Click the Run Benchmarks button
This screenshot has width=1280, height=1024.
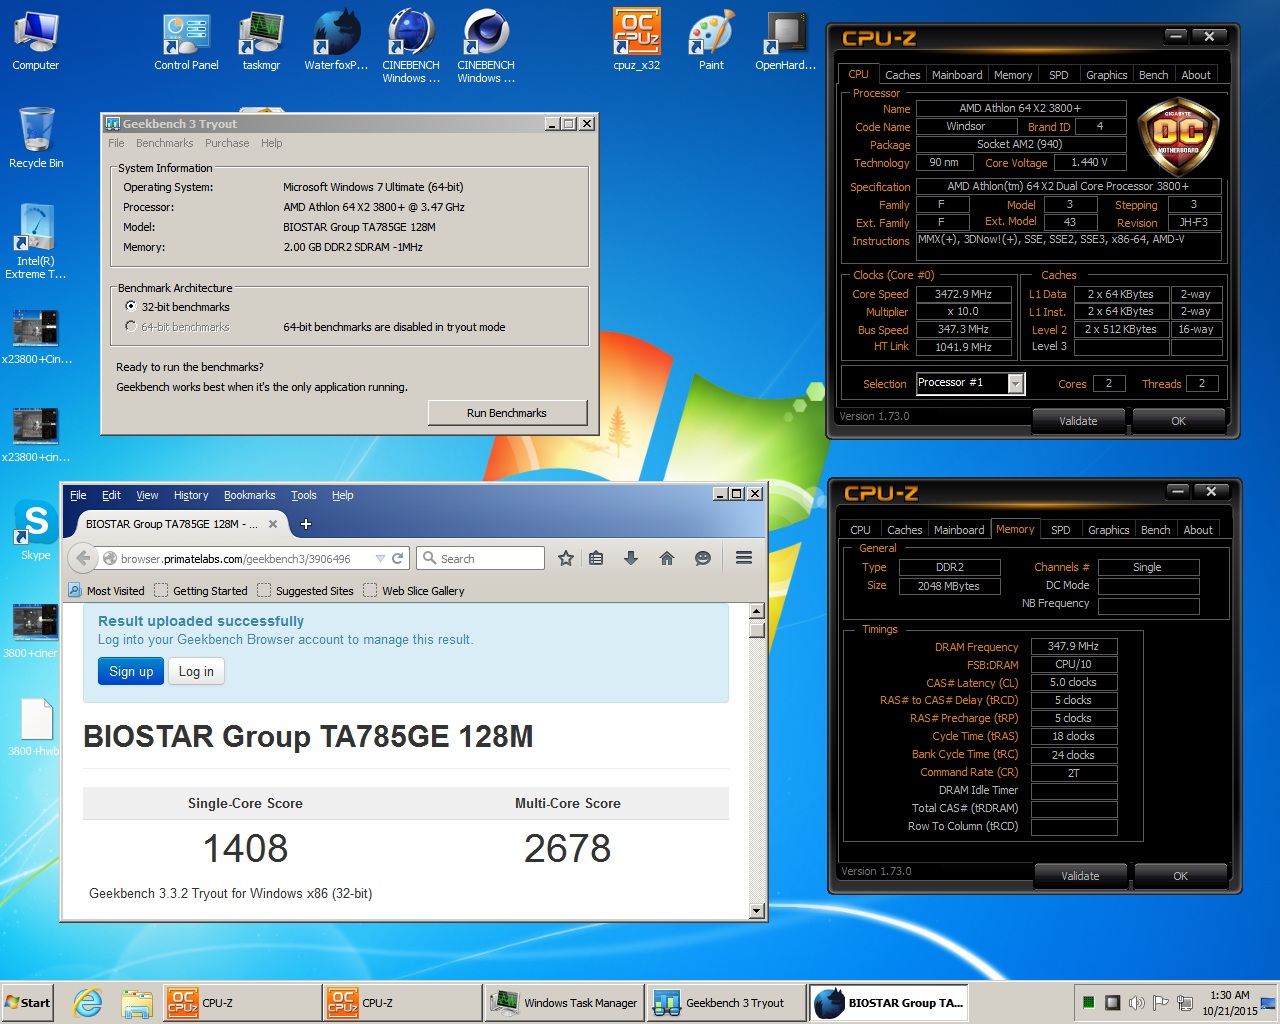click(x=507, y=413)
